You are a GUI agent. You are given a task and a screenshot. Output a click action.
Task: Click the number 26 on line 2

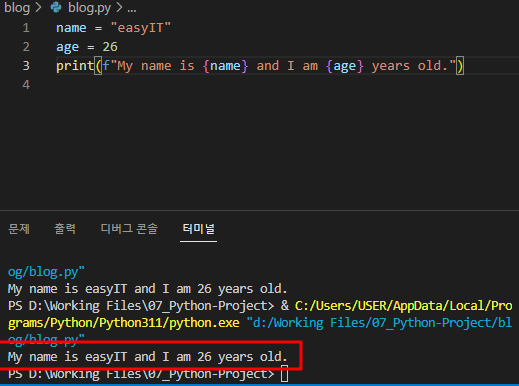point(110,47)
